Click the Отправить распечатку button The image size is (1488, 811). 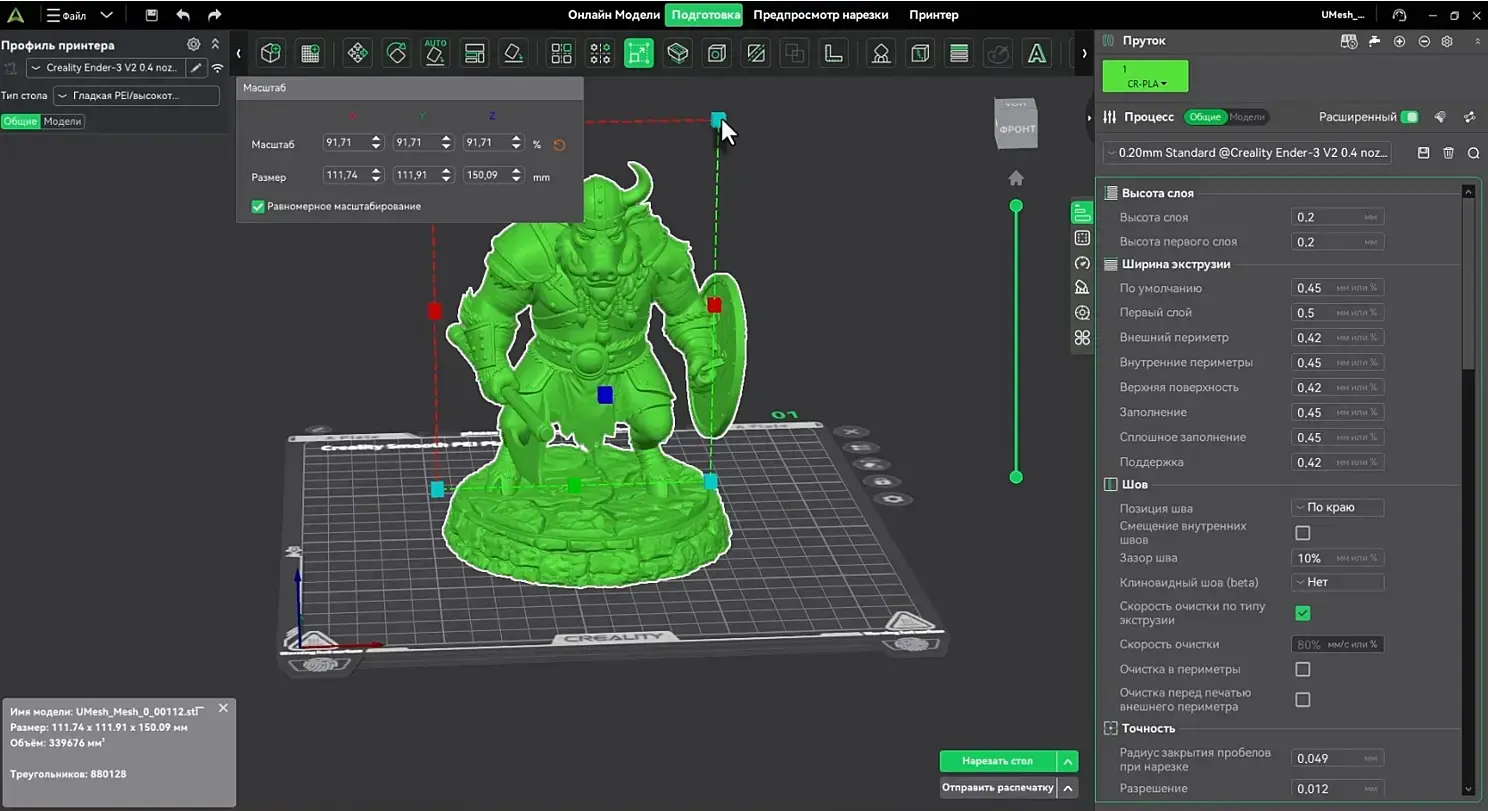click(998, 788)
